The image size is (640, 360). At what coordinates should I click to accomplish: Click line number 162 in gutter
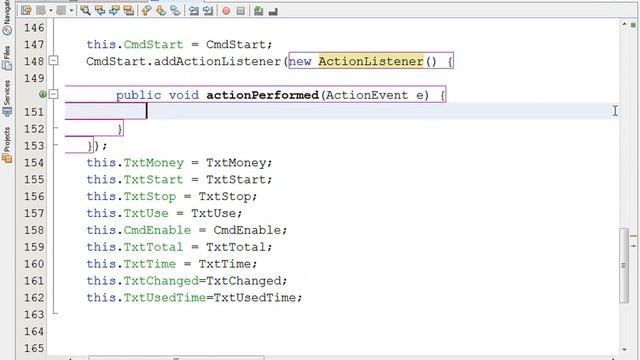tap(34, 298)
